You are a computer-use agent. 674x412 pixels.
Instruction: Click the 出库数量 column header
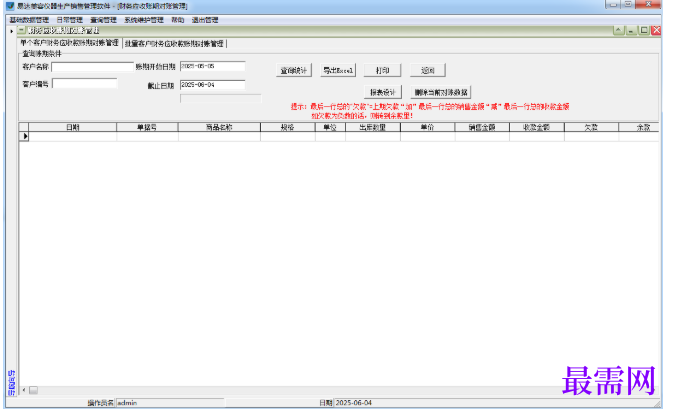pyautogui.click(x=373, y=127)
